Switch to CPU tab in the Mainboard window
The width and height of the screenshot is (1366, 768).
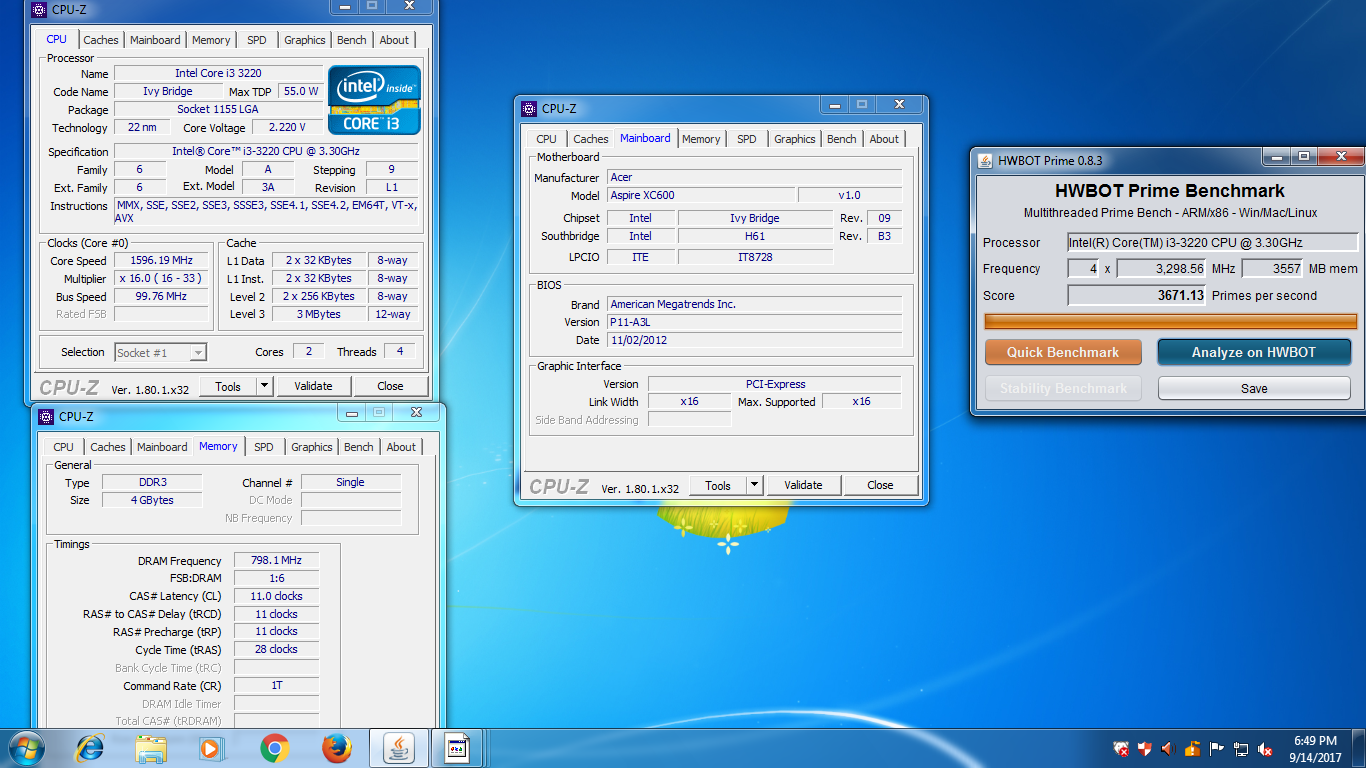point(546,139)
